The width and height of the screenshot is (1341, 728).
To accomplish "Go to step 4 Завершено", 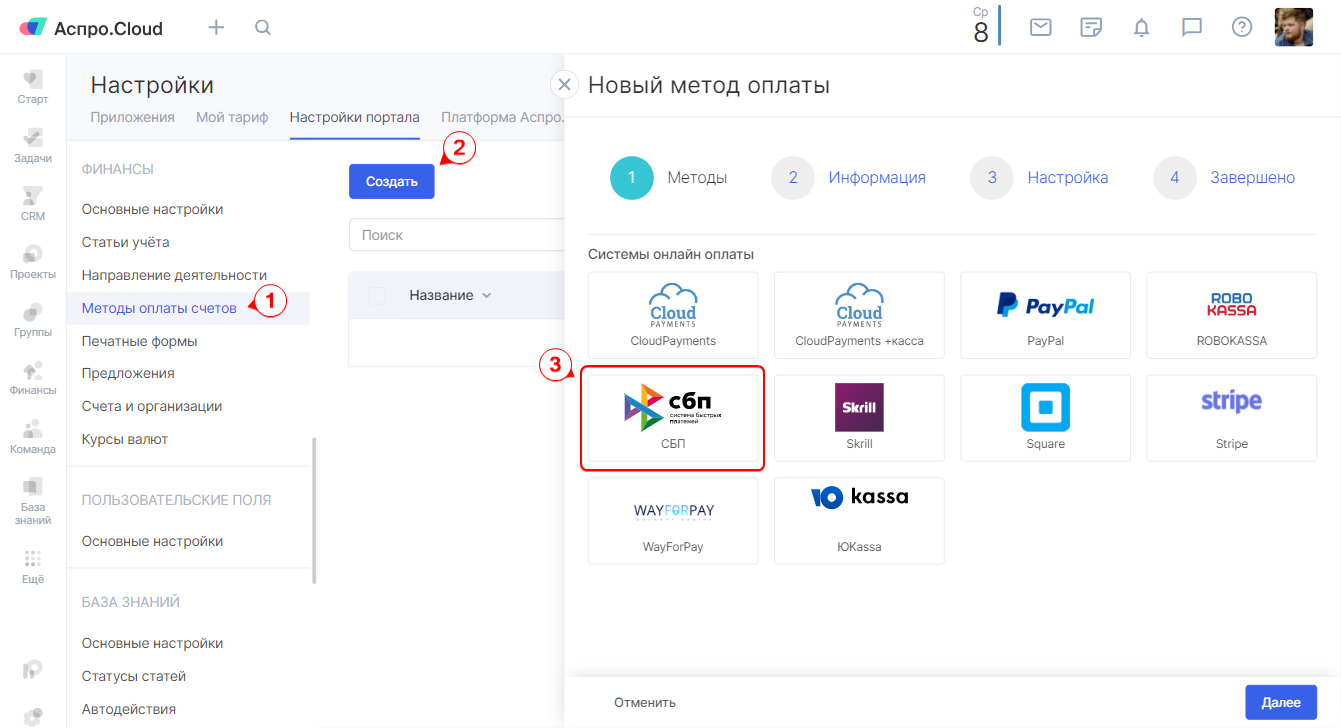I will tap(1225, 178).
